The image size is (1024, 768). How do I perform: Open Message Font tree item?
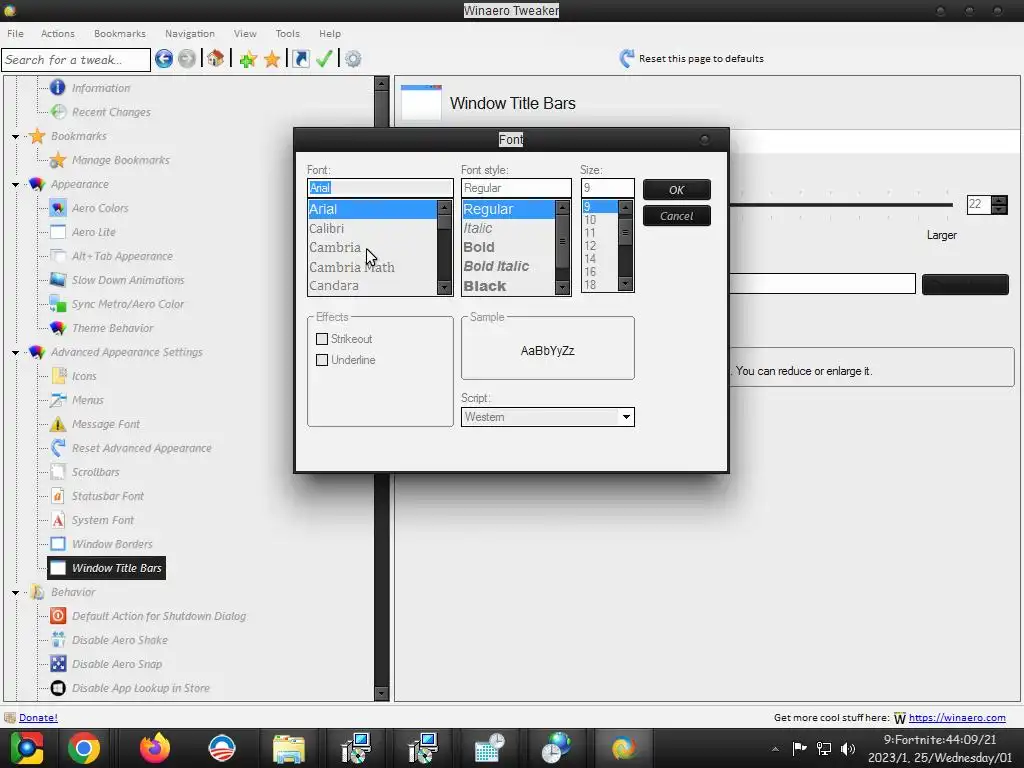click(106, 424)
